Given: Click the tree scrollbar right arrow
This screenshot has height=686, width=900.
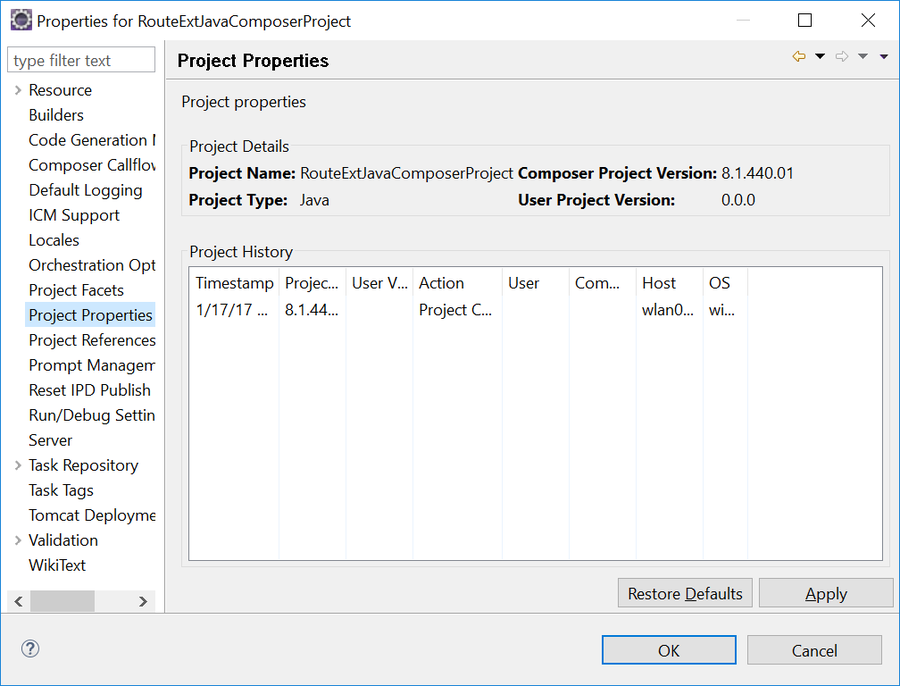Looking at the screenshot, I should pos(143,601).
